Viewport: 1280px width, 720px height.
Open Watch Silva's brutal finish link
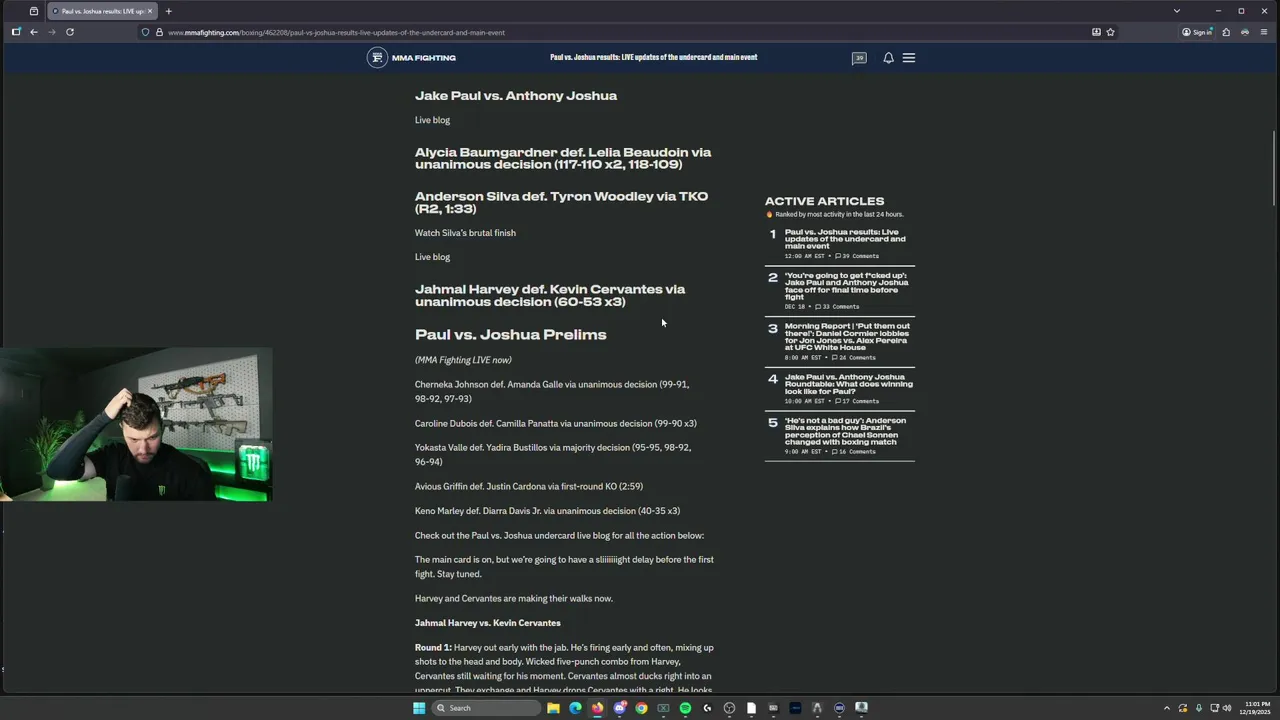[x=465, y=233]
